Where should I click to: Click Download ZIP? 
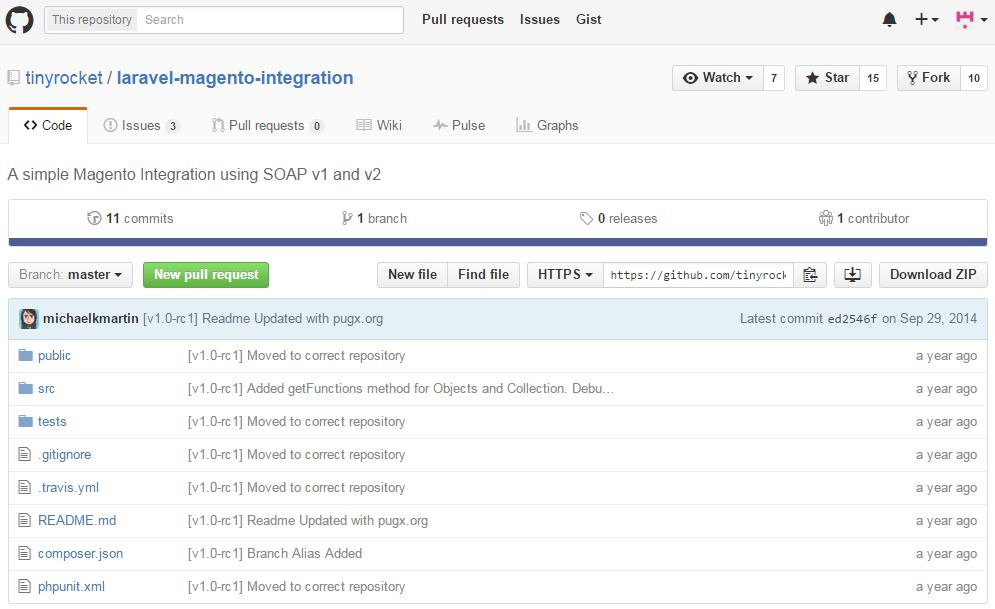933,275
